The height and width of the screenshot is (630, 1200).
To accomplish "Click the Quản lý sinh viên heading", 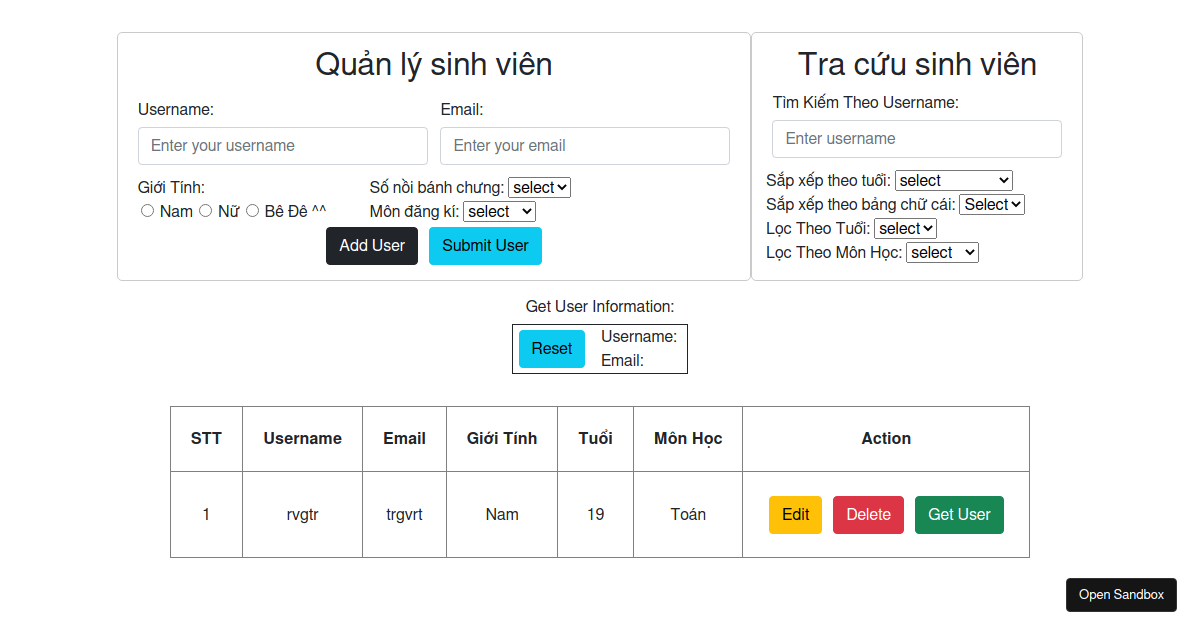I will pos(434,64).
